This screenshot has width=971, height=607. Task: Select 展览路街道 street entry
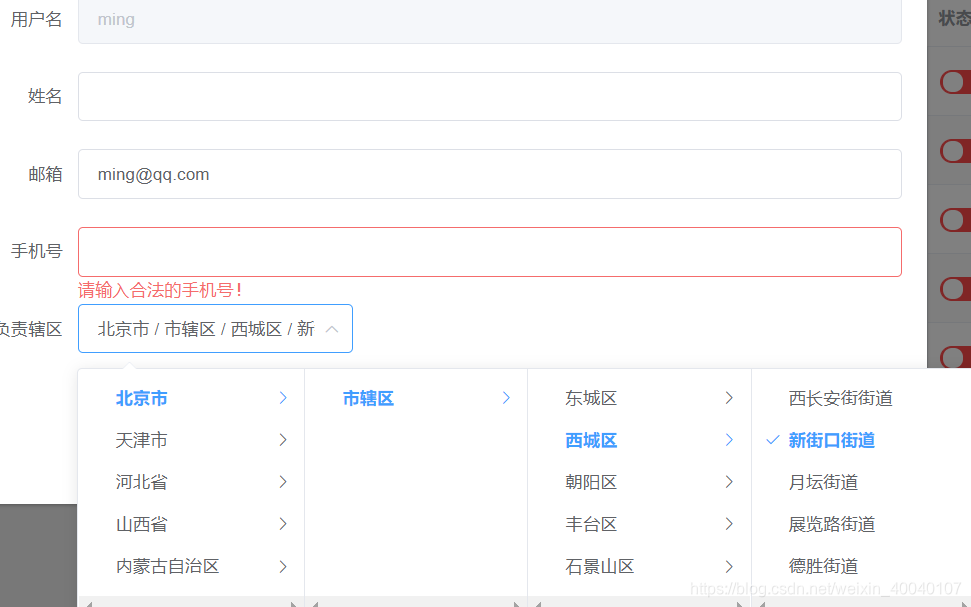[831, 523]
